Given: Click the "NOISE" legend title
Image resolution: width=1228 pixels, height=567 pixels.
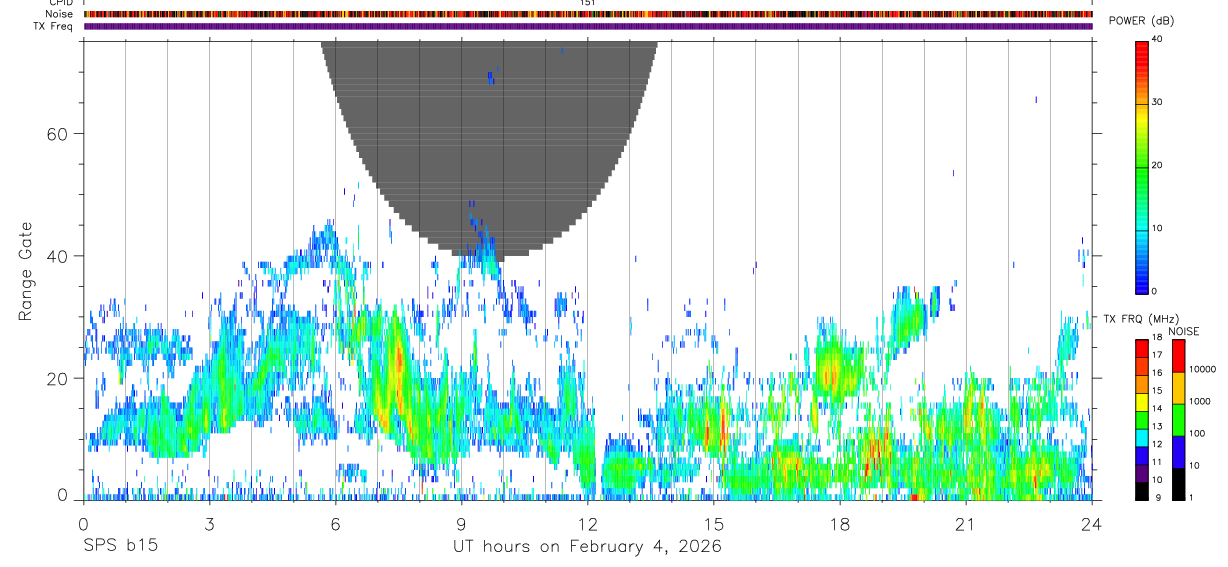Looking at the screenshot, I should tap(1184, 331).
